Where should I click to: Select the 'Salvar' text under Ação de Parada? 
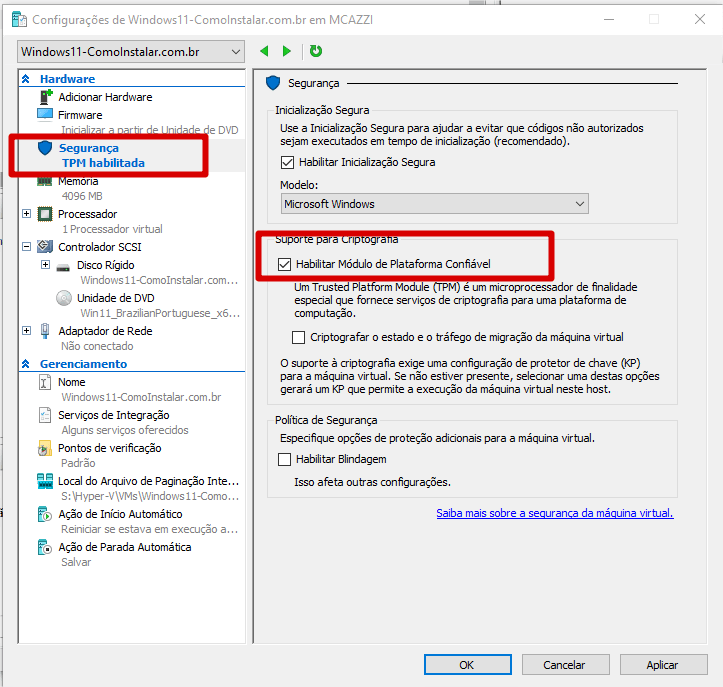click(76, 562)
